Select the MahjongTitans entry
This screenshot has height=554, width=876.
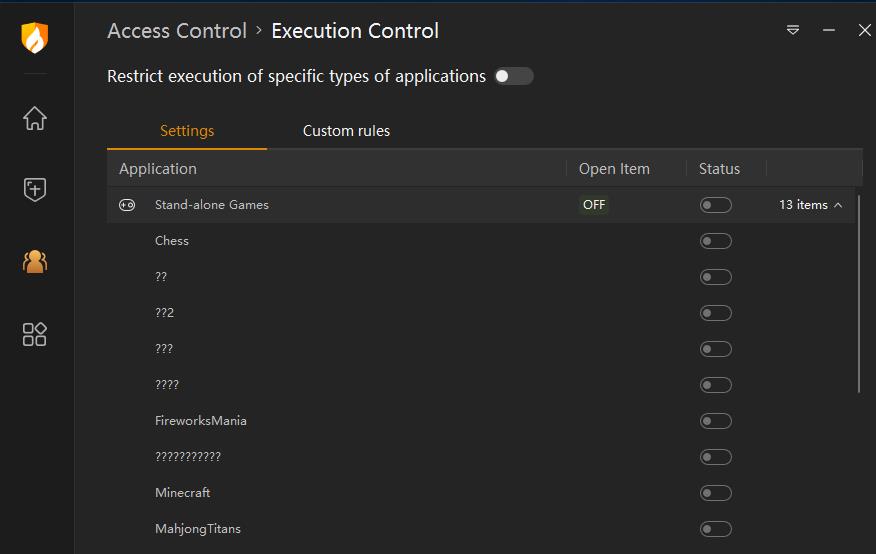pyautogui.click(x=198, y=529)
